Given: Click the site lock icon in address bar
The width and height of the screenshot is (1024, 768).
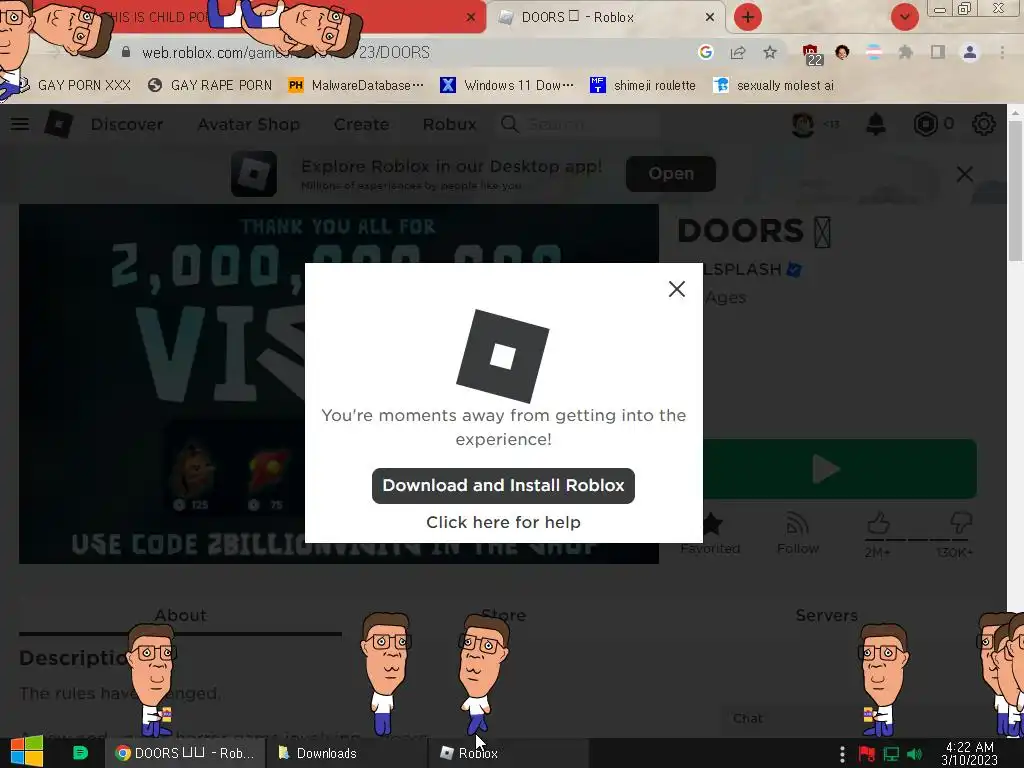Looking at the screenshot, I should coord(126,52).
